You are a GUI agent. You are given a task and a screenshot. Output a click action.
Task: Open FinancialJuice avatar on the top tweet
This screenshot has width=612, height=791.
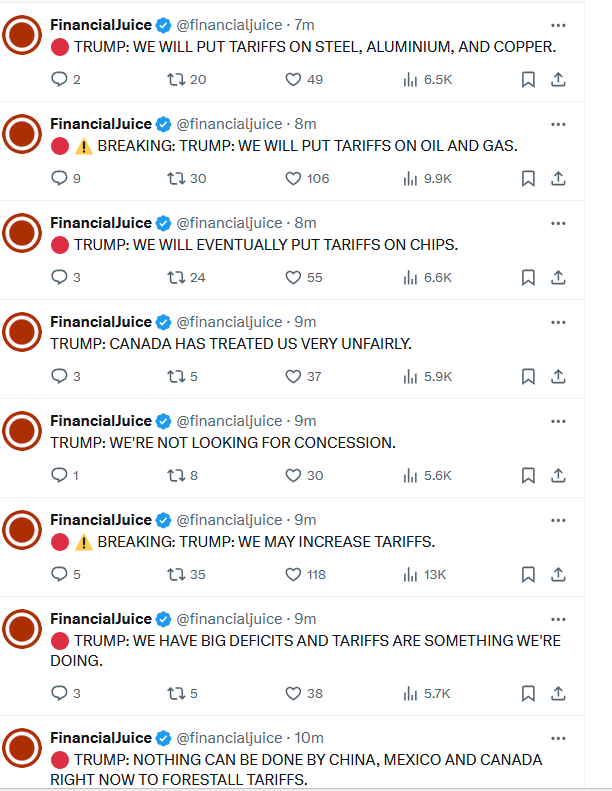pyautogui.click(x=21, y=37)
